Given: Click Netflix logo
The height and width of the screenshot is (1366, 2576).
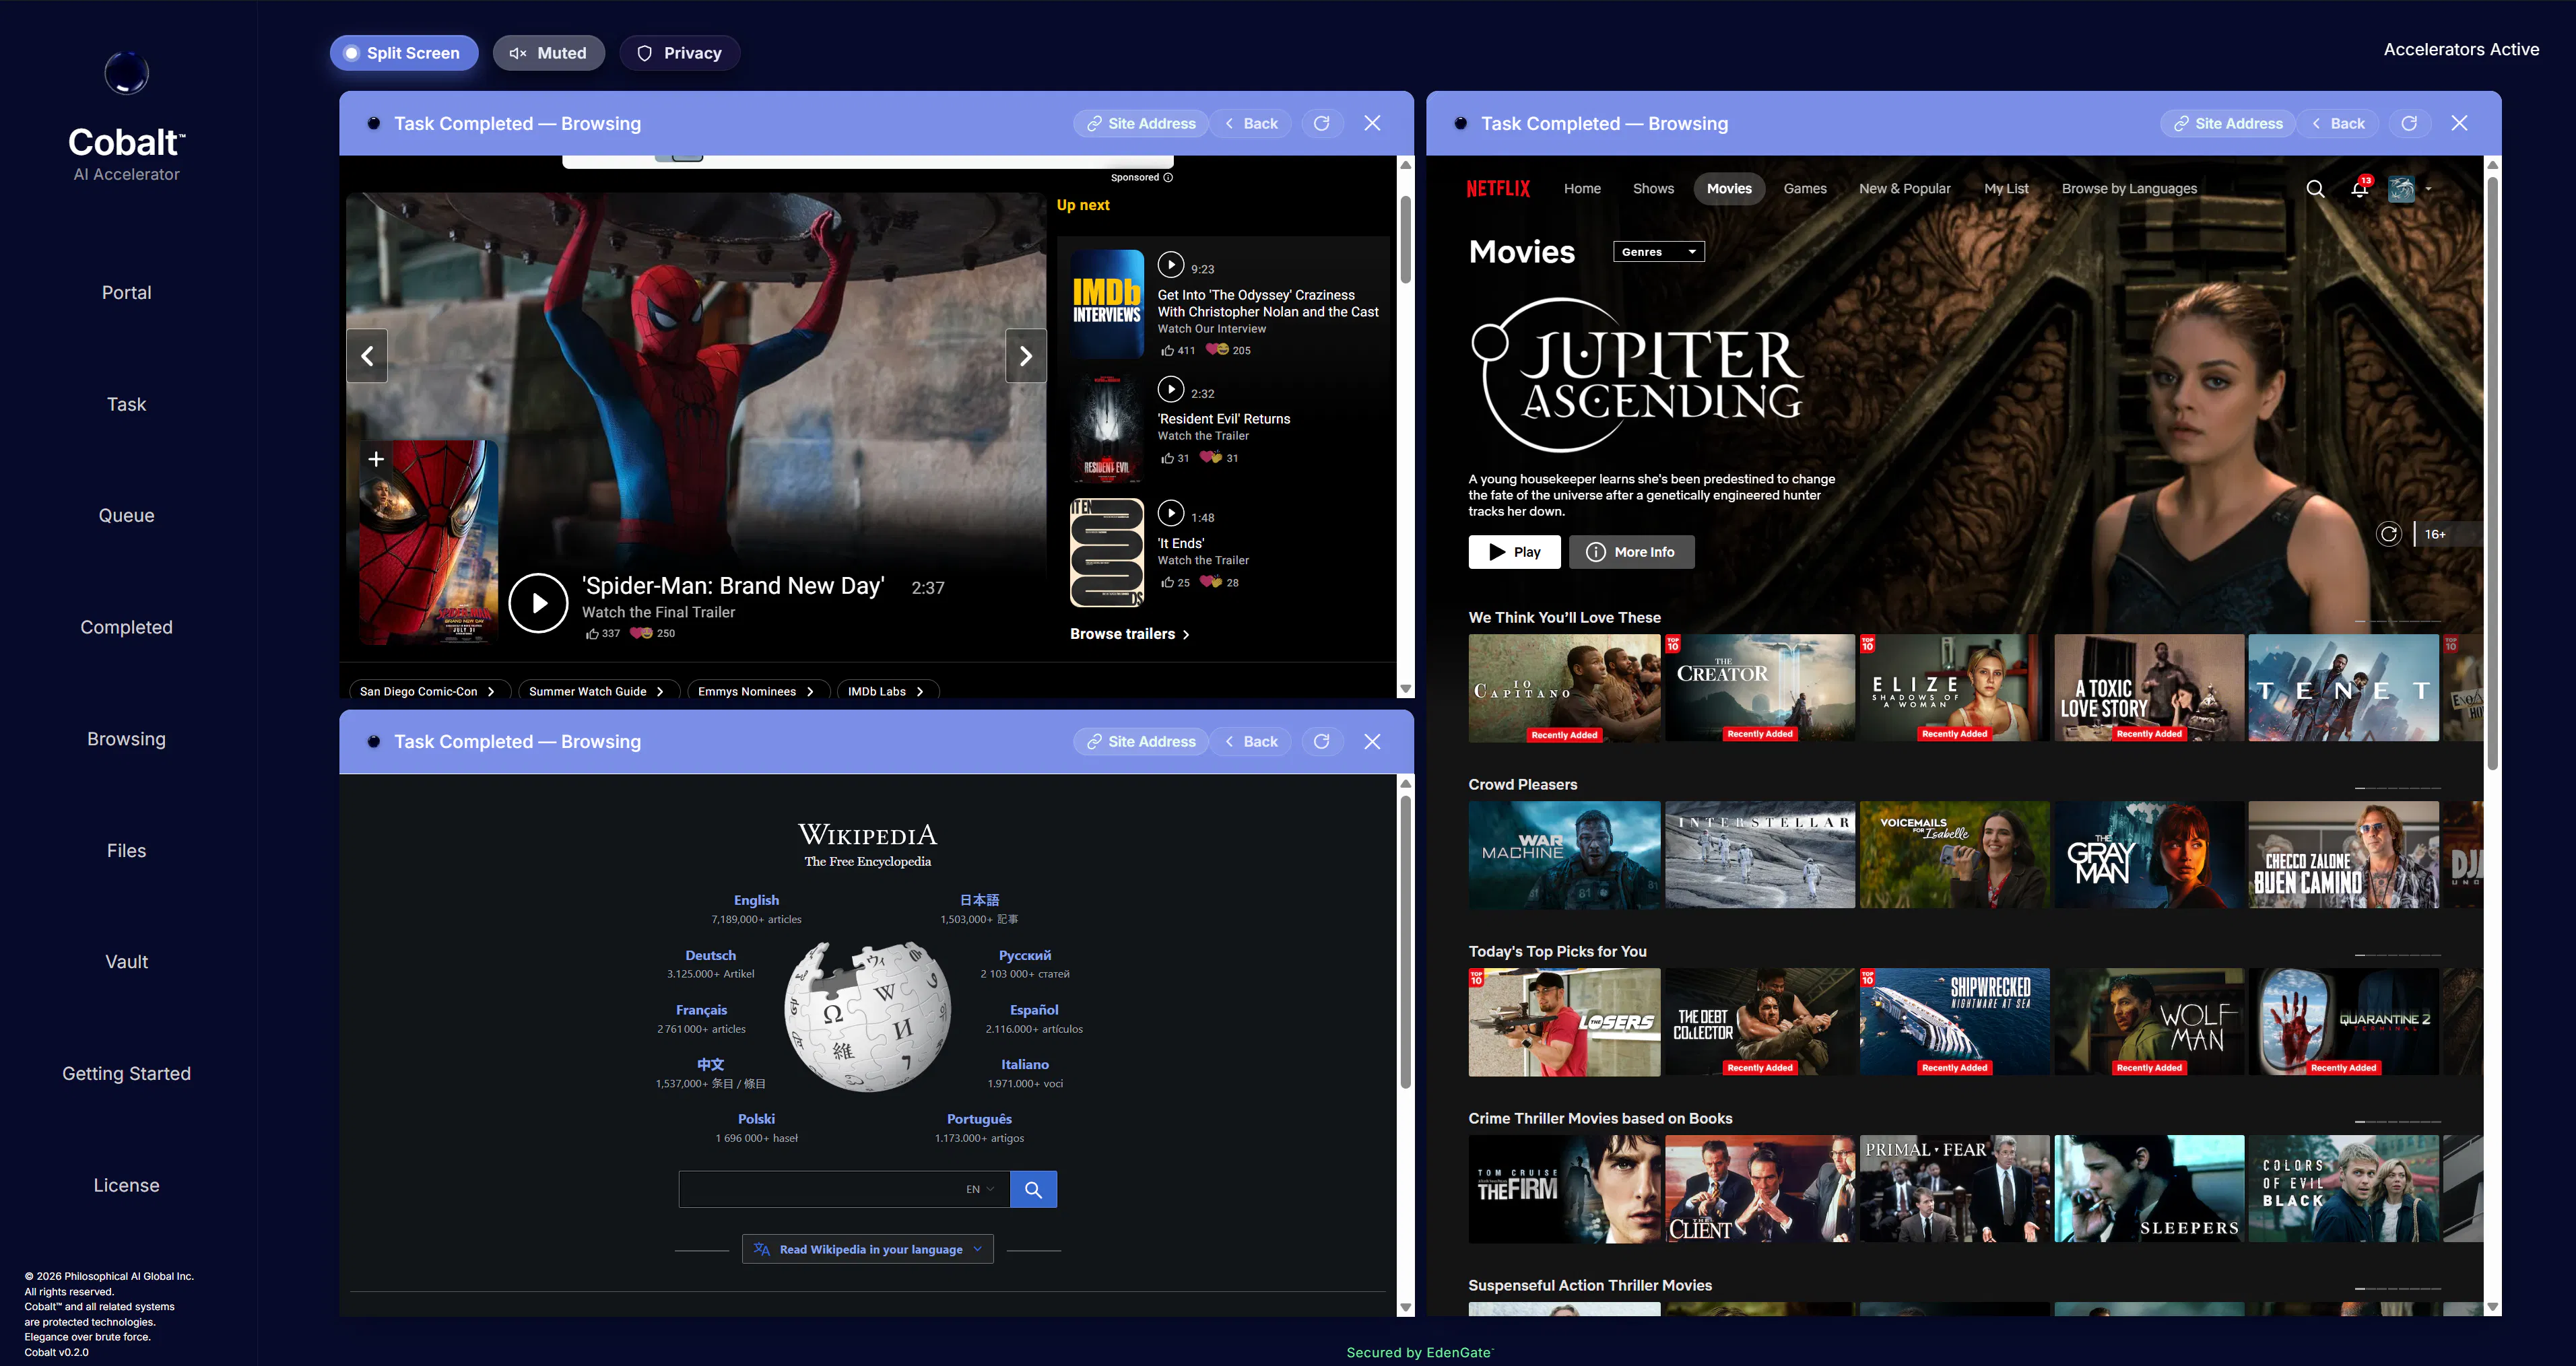Looking at the screenshot, I should click(1498, 188).
